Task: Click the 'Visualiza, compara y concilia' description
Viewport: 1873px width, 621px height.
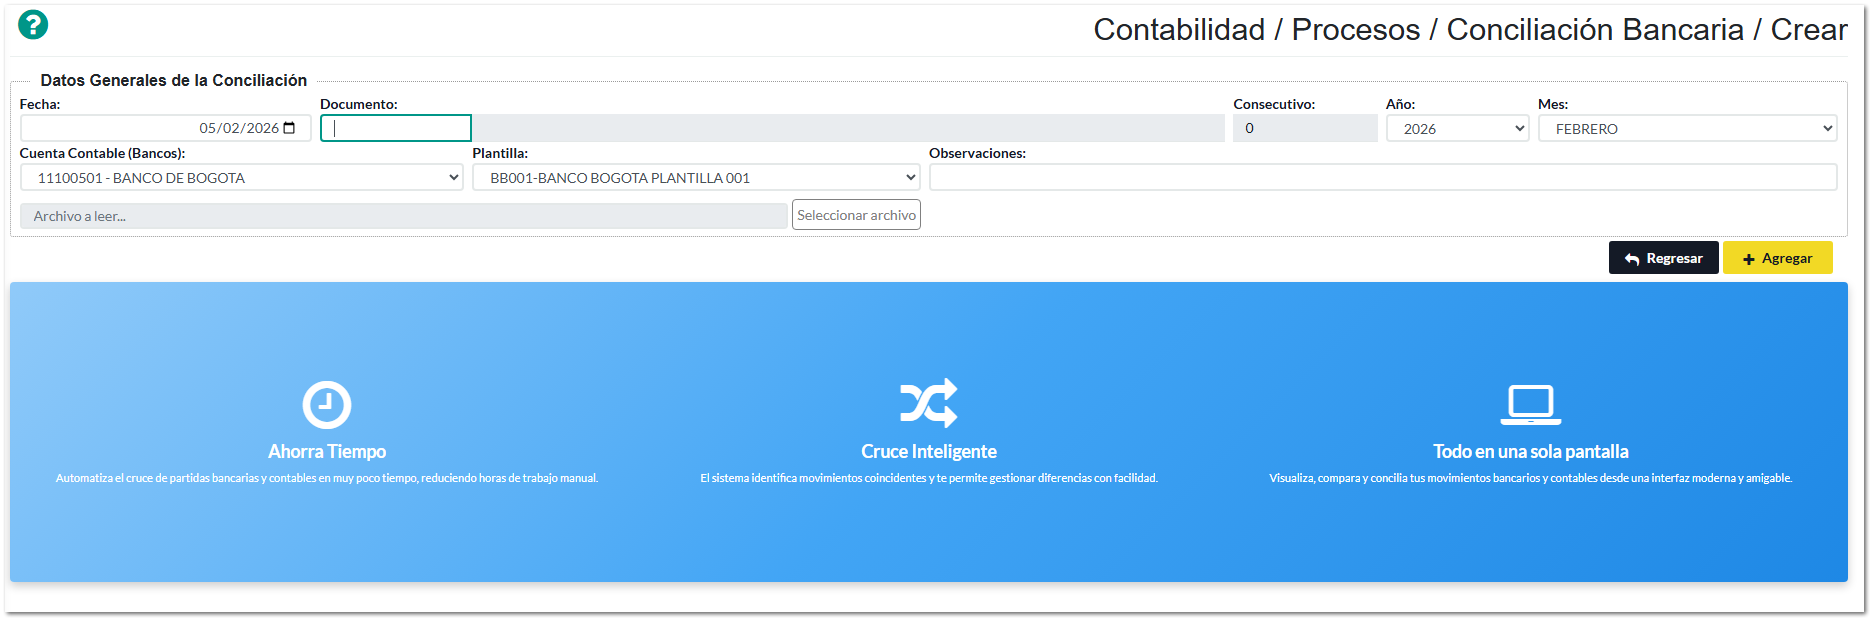Action: (1531, 478)
